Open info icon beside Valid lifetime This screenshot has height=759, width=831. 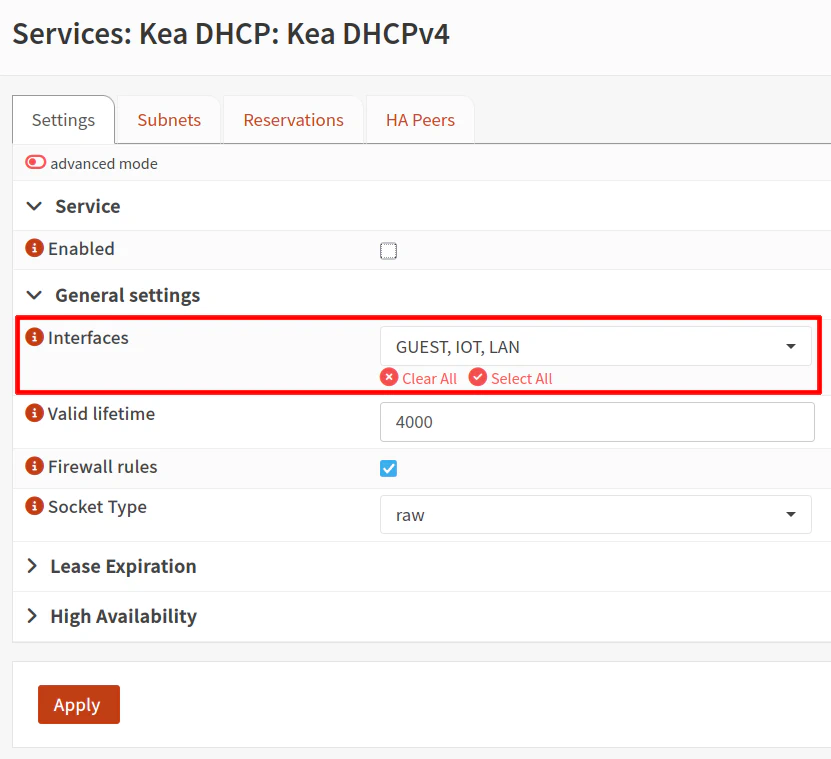click(x=34, y=413)
